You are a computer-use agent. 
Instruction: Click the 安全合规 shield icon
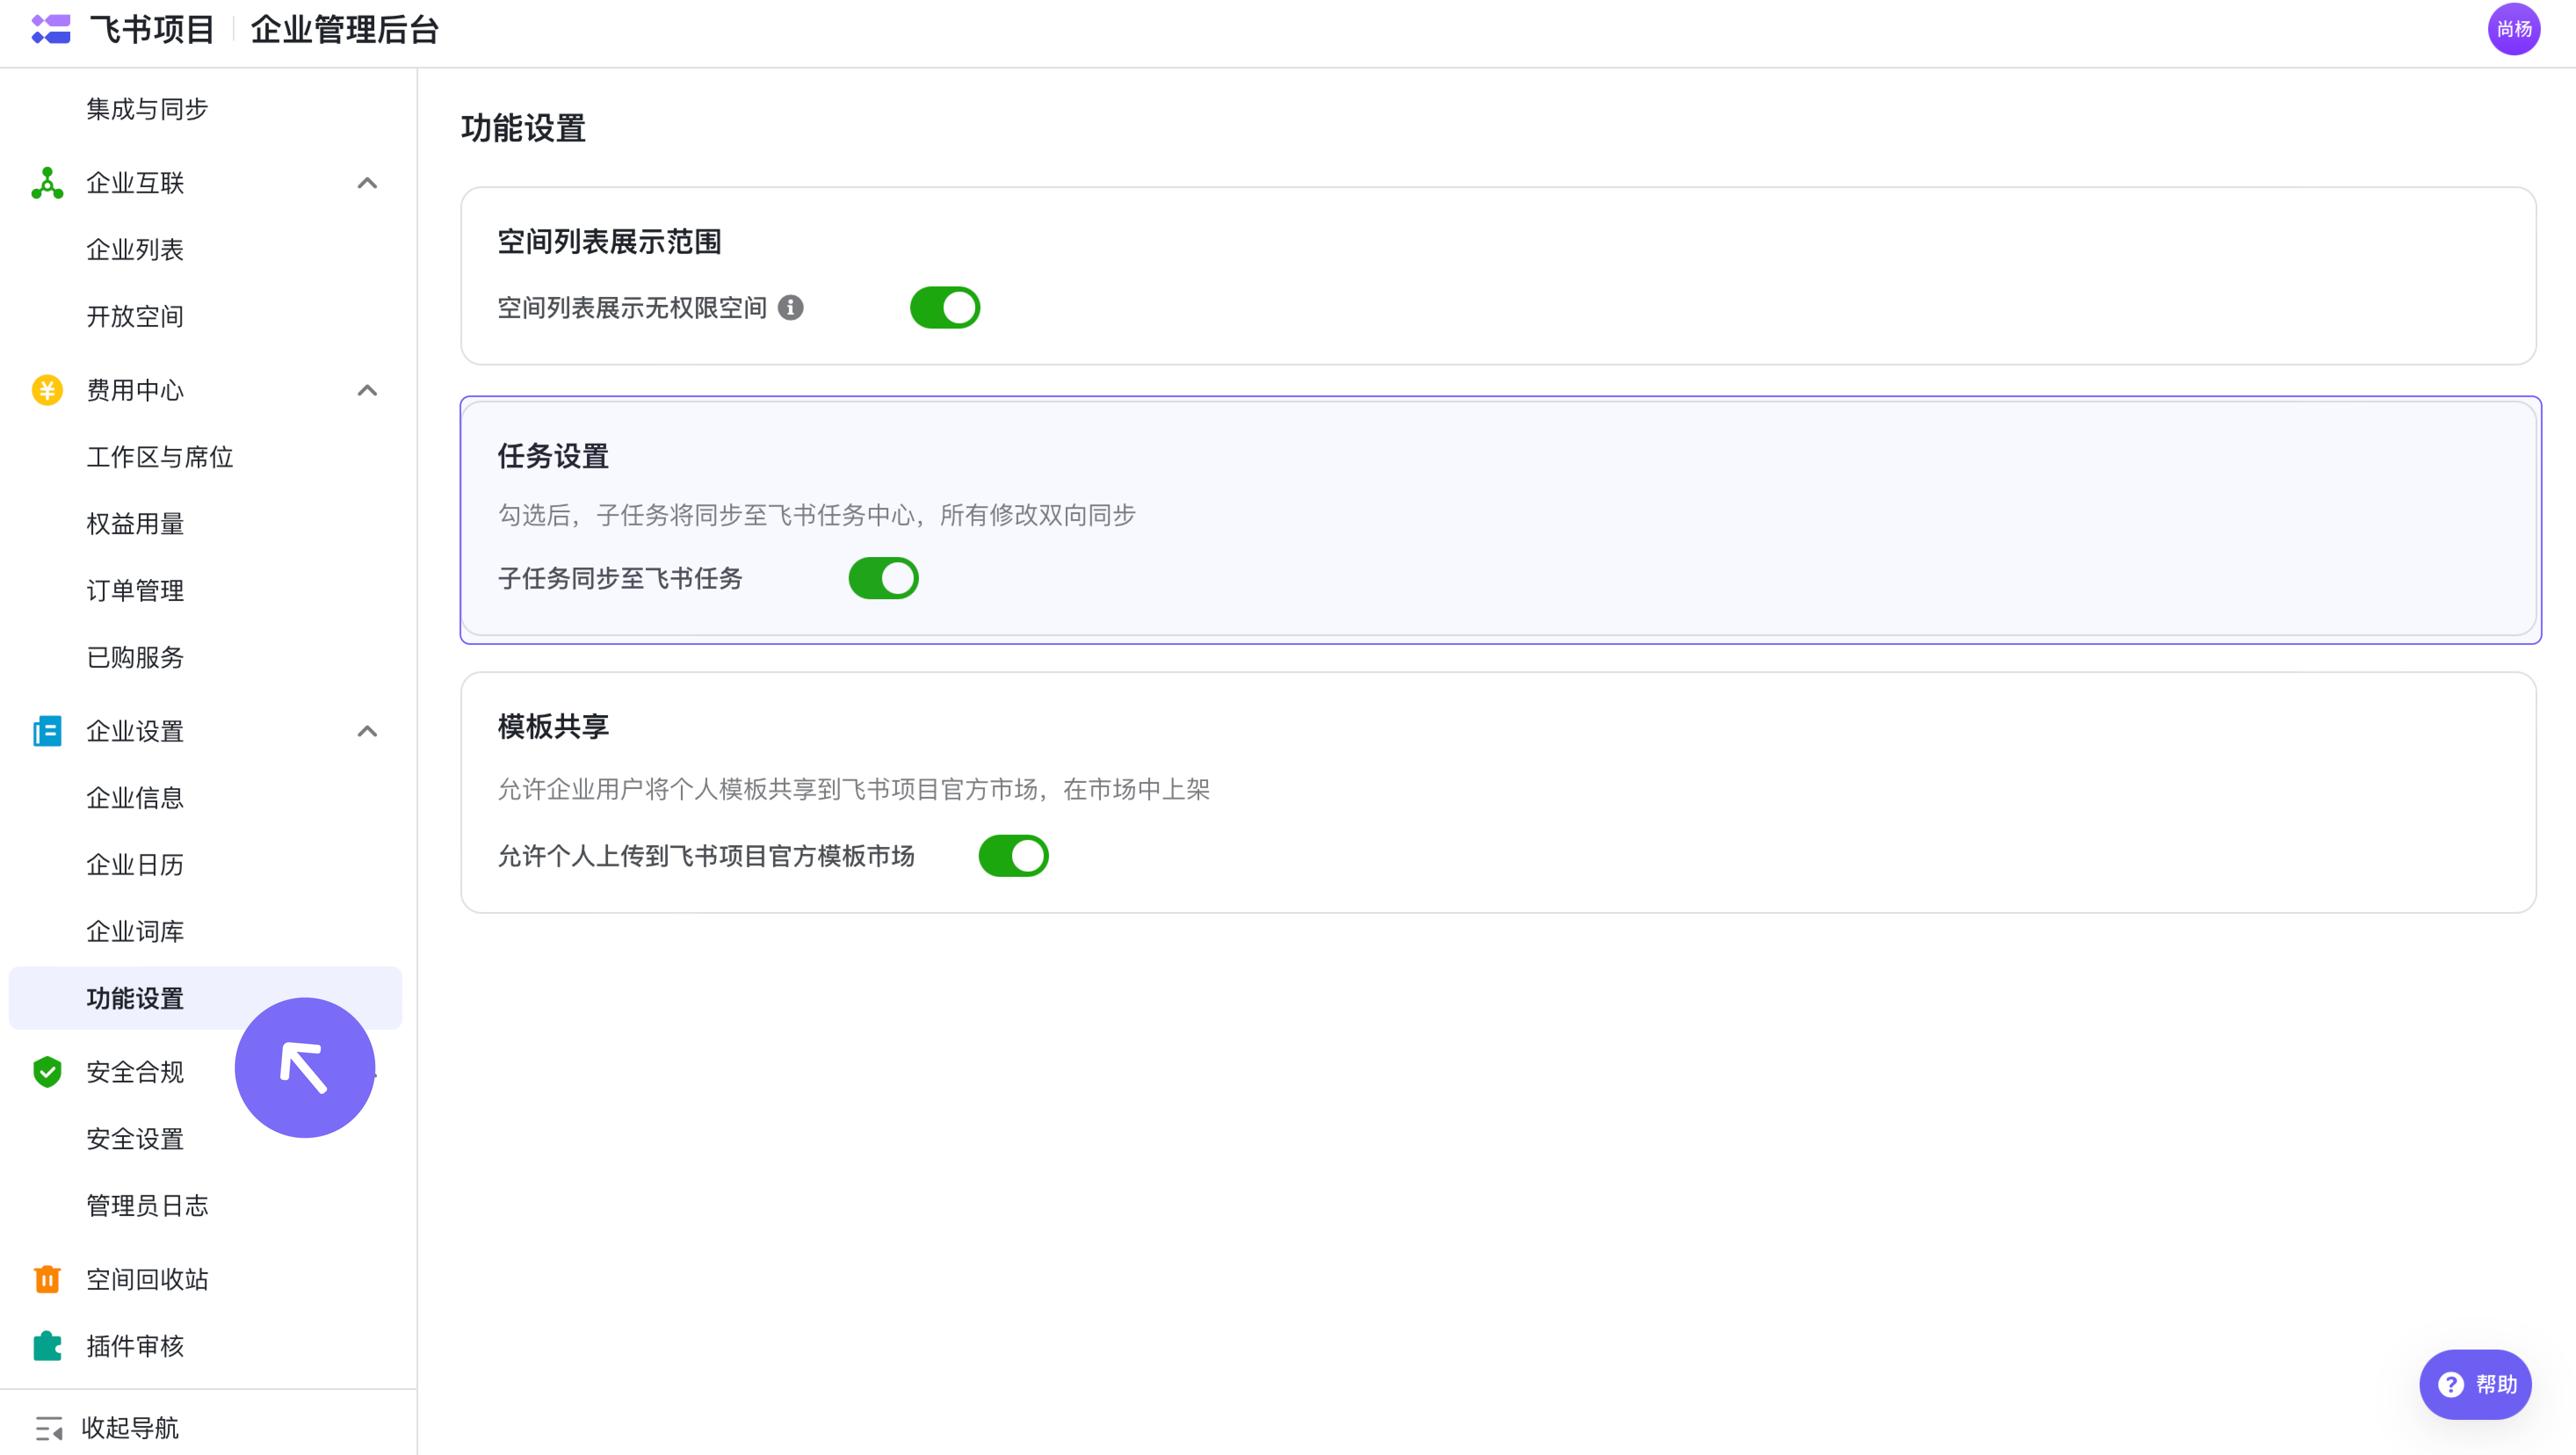[47, 1072]
